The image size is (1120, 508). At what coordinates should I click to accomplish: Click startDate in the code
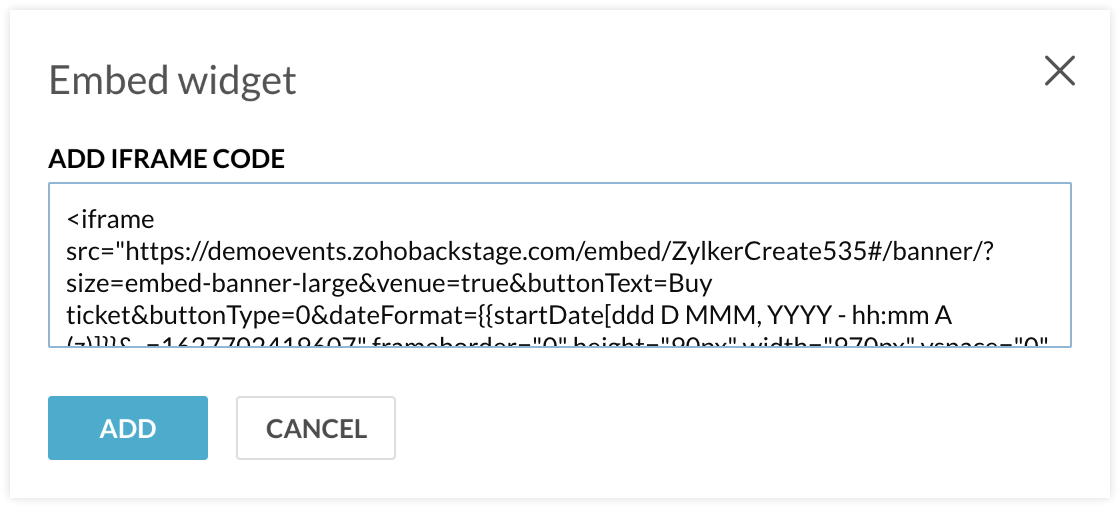[x=527, y=317]
